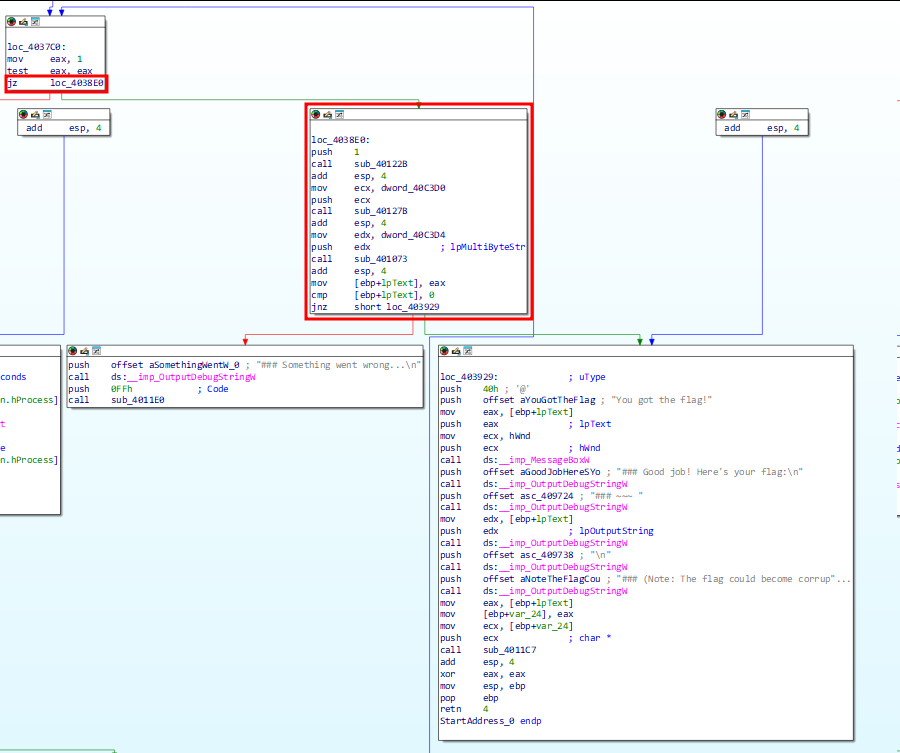Click the group-node icon of loc_403929 block
Viewport: 900px width, 753px height.
click(x=468, y=351)
